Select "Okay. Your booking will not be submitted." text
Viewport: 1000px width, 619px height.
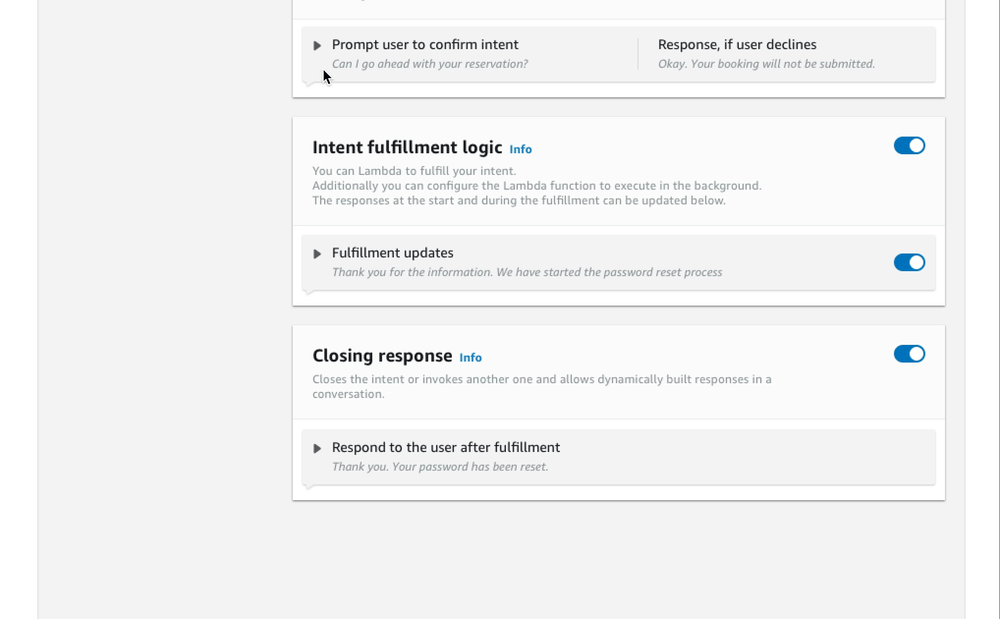(x=767, y=64)
